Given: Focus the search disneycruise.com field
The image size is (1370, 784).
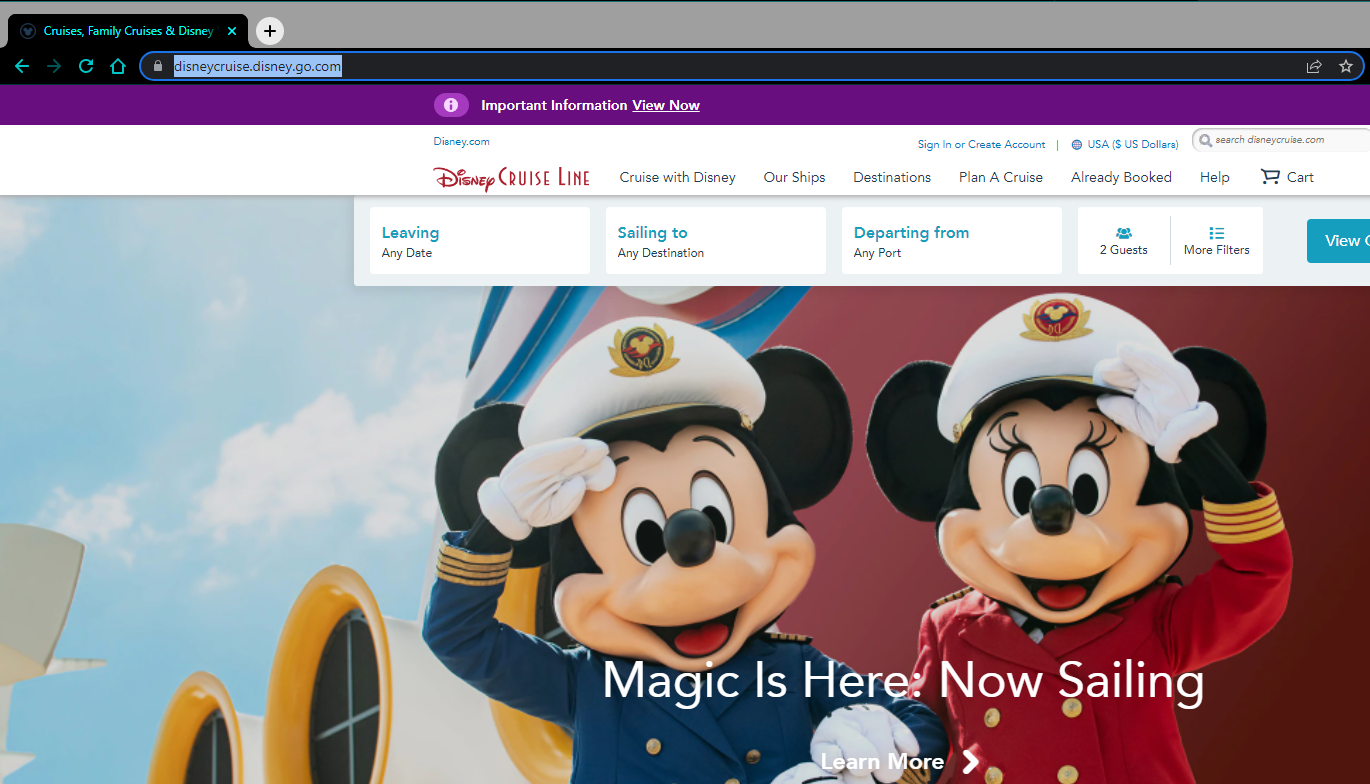Looking at the screenshot, I should [x=1282, y=140].
